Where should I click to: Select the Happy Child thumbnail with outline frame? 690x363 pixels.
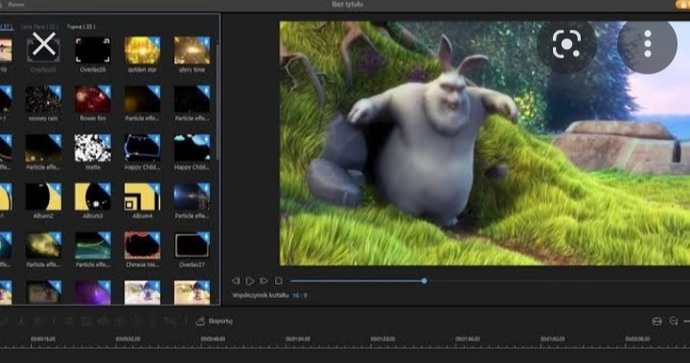click(x=142, y=148)
